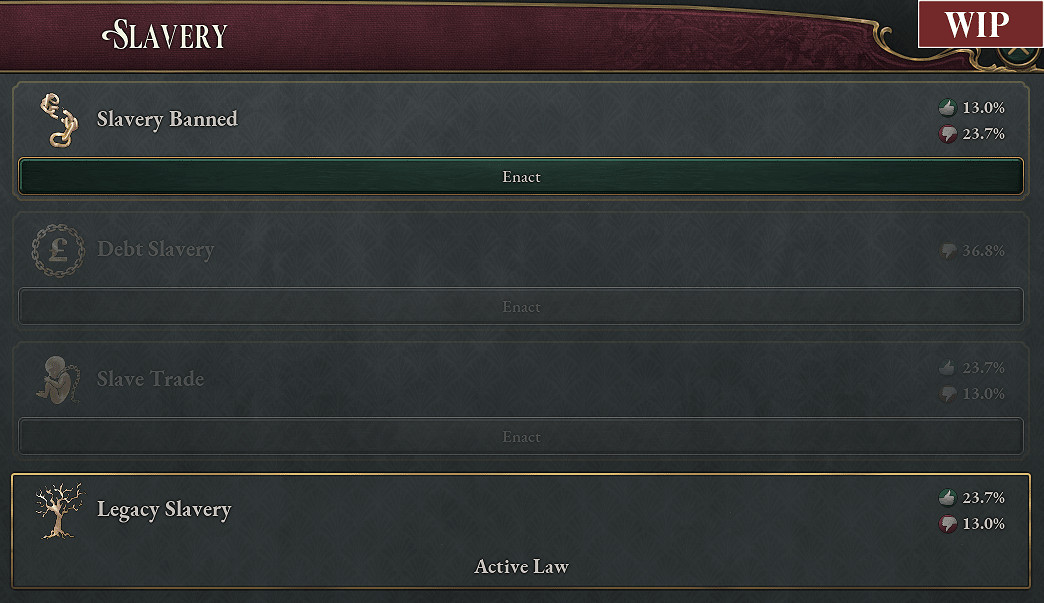Enact the Slavery Banned law
The height and width of the screenshot is (603, 1044).
(x=521, y=177)
